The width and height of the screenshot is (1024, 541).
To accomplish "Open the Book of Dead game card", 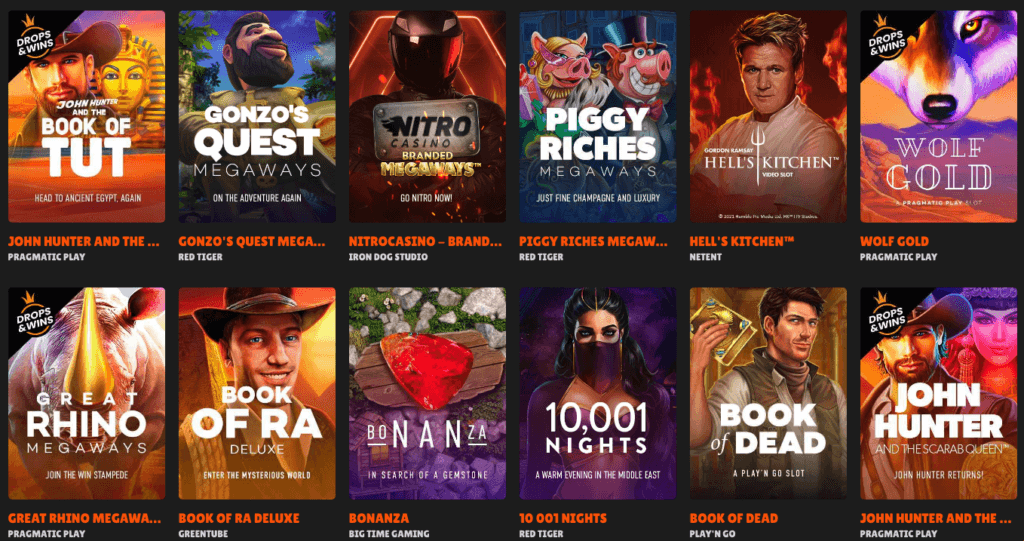I will [768, 393].
